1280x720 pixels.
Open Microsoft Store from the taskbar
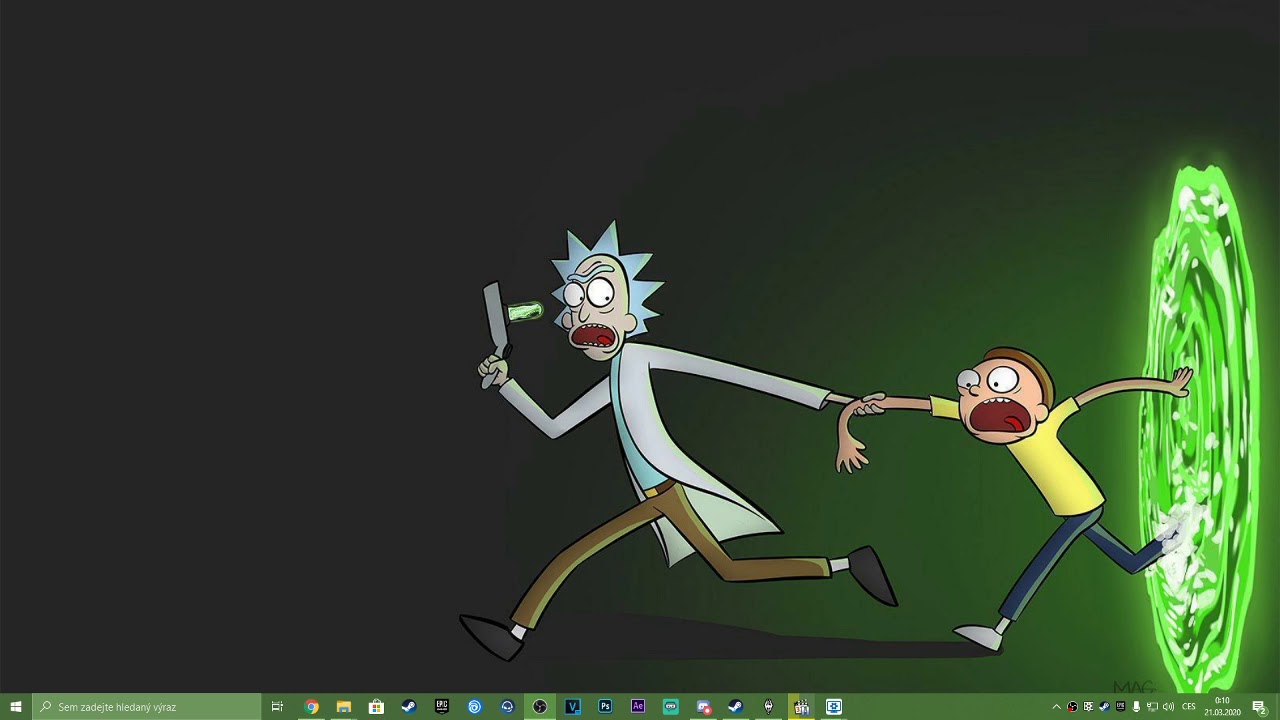(x=376, y=706)
